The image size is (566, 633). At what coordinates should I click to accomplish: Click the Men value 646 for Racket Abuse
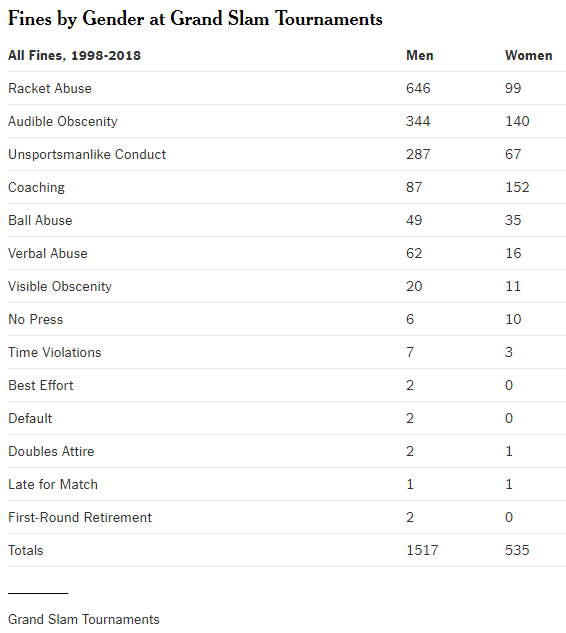click(418, 88)
